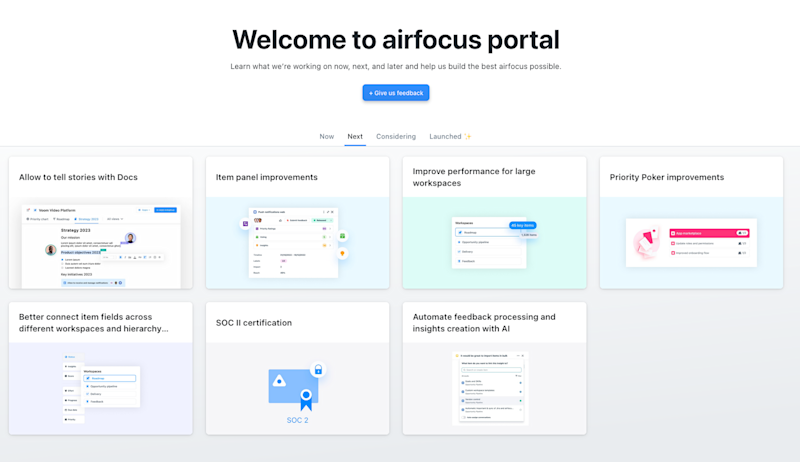Viewport: 800px width, 462px height.
Task: Click the Give us feedback button
Action: coord(395,93)
